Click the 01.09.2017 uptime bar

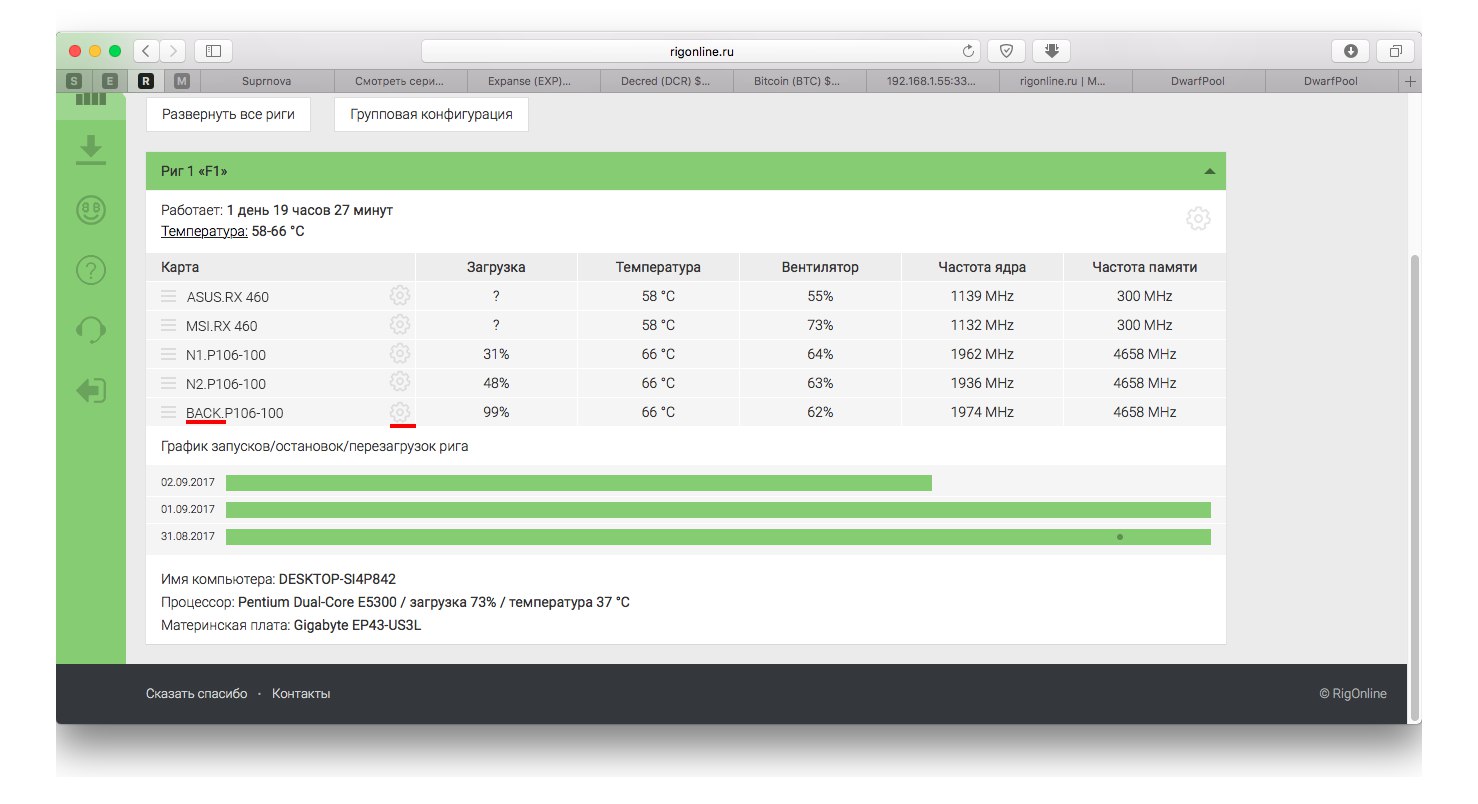tap(718, 510)
